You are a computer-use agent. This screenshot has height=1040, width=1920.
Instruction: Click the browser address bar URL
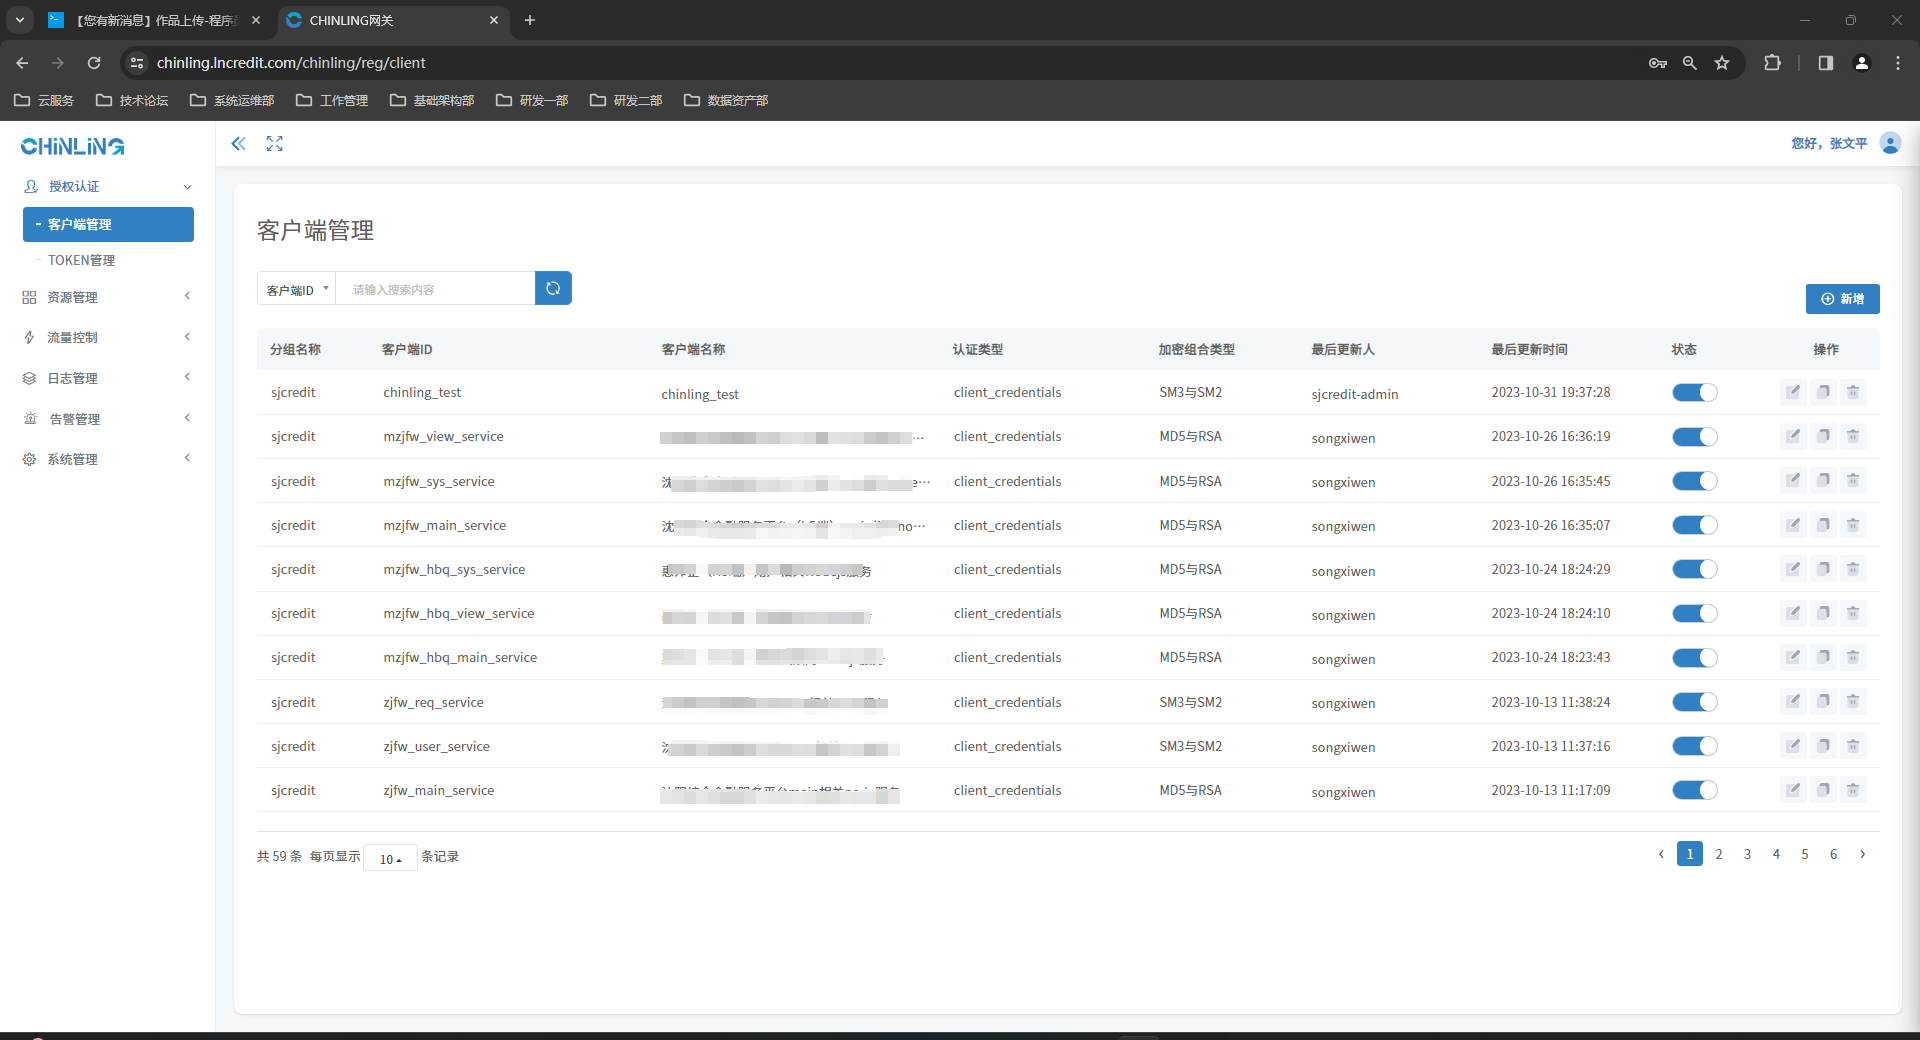291,63
